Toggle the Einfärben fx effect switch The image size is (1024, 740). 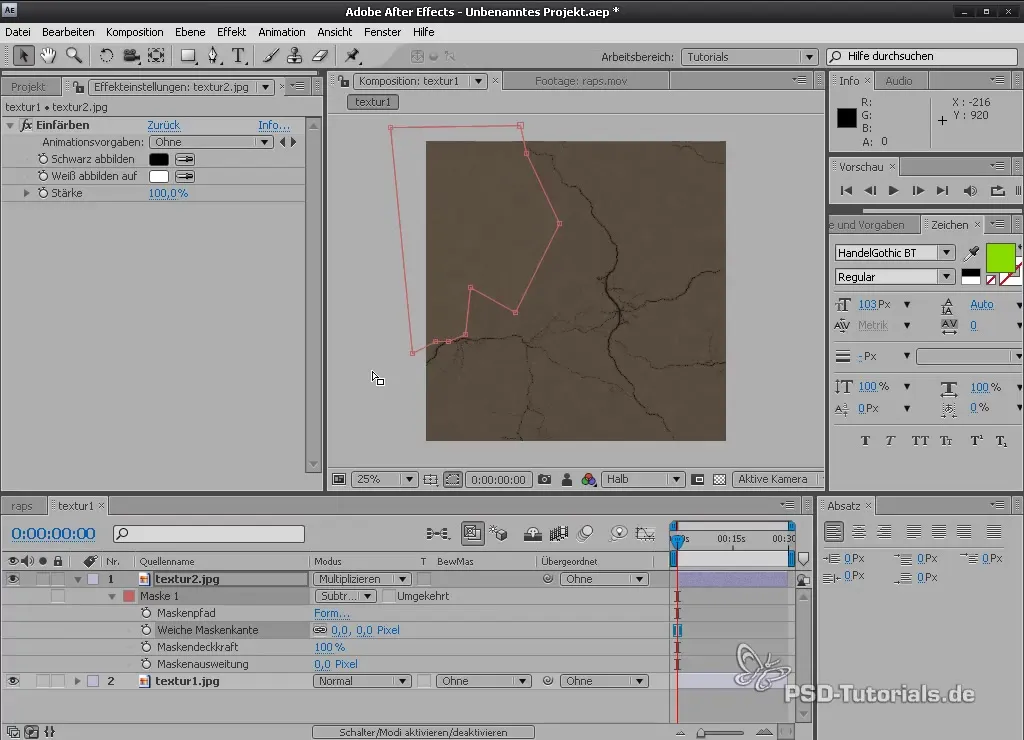point(26,125)
